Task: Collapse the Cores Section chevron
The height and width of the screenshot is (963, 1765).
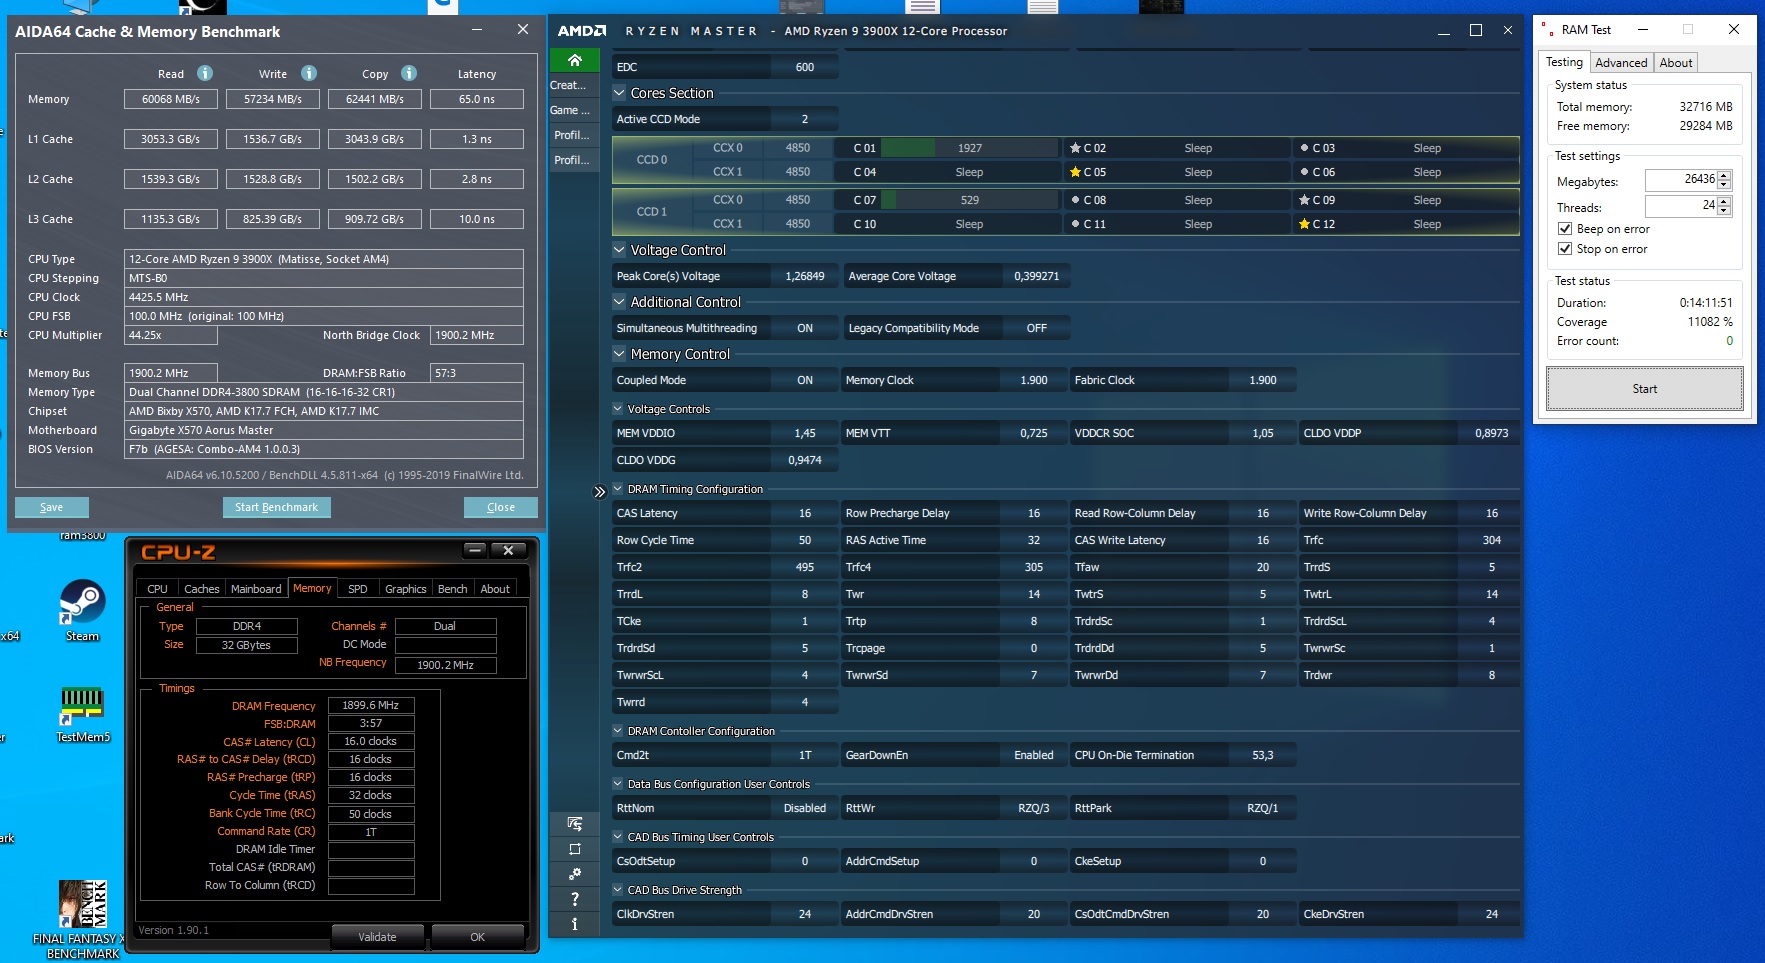Action: (619, 93)
